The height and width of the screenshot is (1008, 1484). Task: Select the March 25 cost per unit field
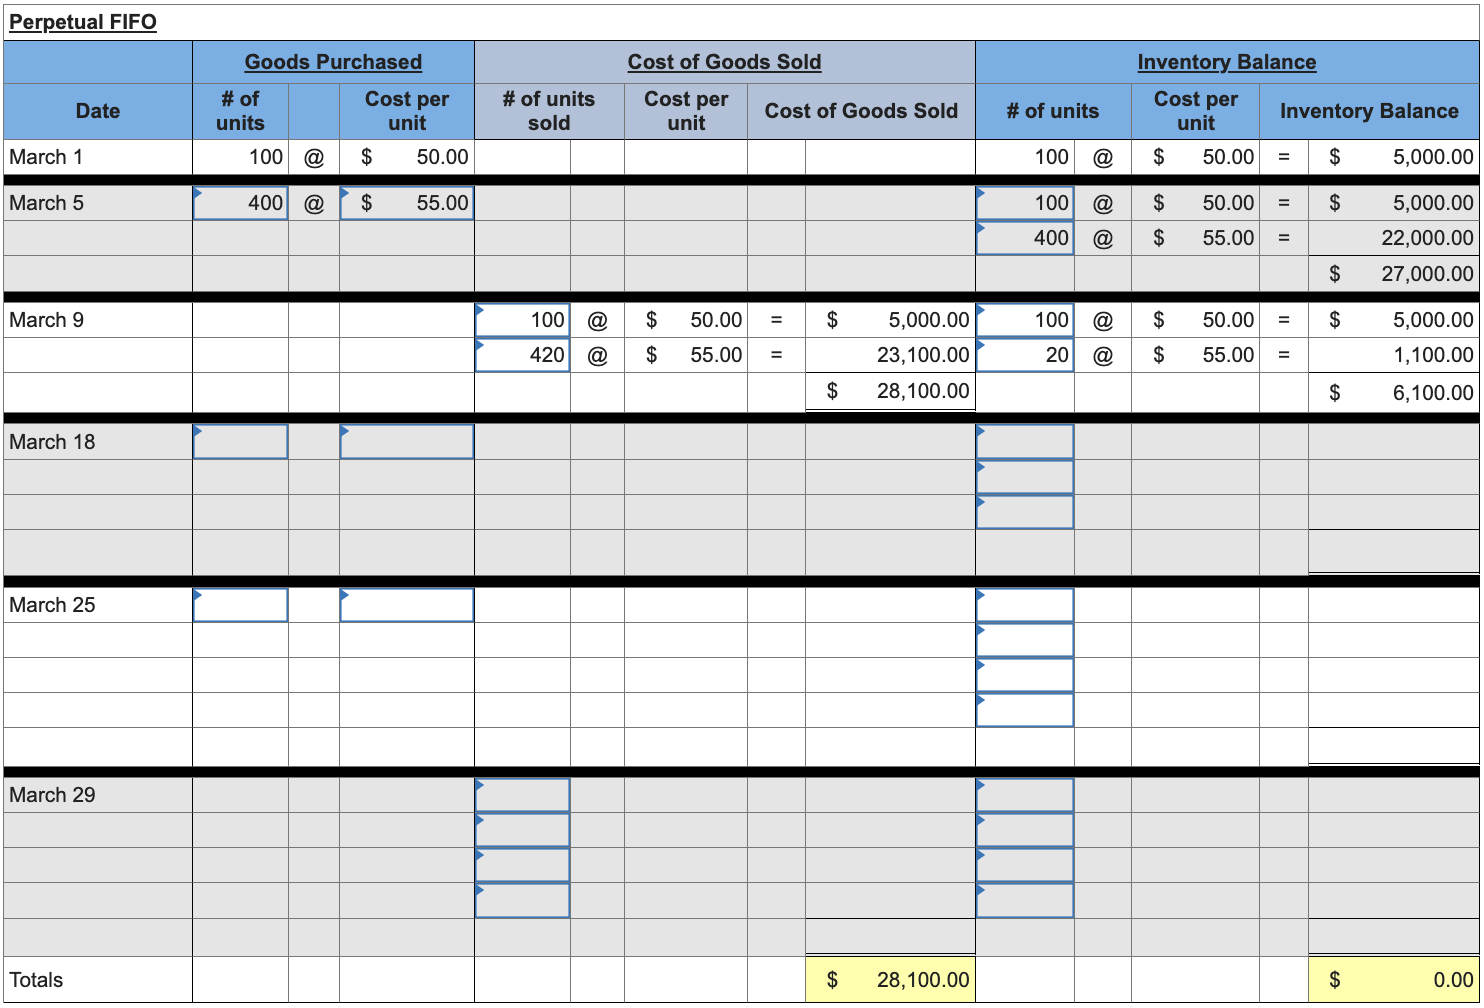click(x=406, y=604)
